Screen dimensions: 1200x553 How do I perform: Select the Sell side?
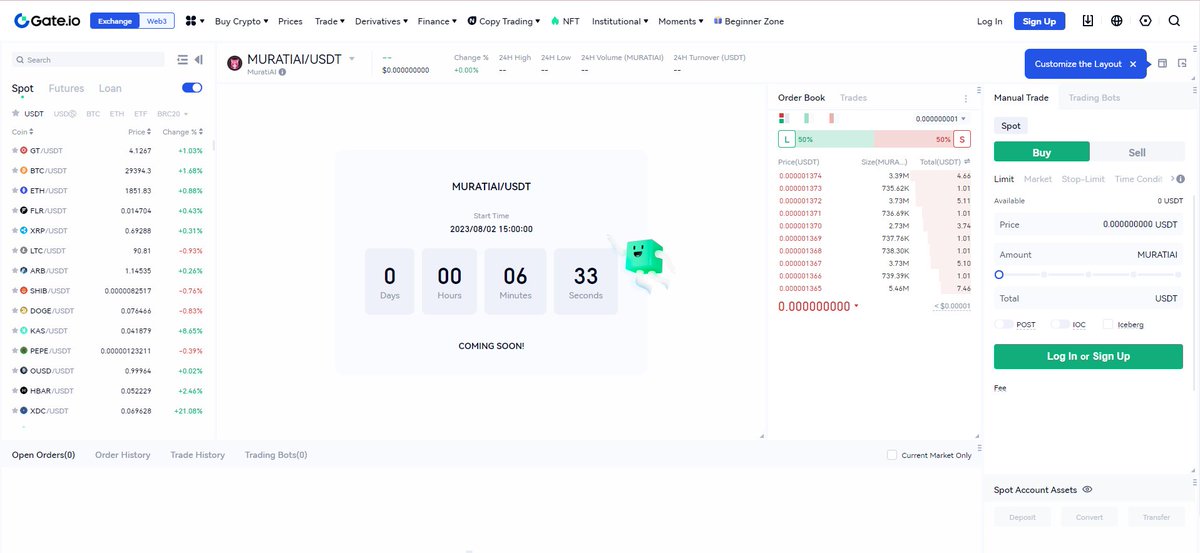pyautogui.click(x=1137, y=152)
